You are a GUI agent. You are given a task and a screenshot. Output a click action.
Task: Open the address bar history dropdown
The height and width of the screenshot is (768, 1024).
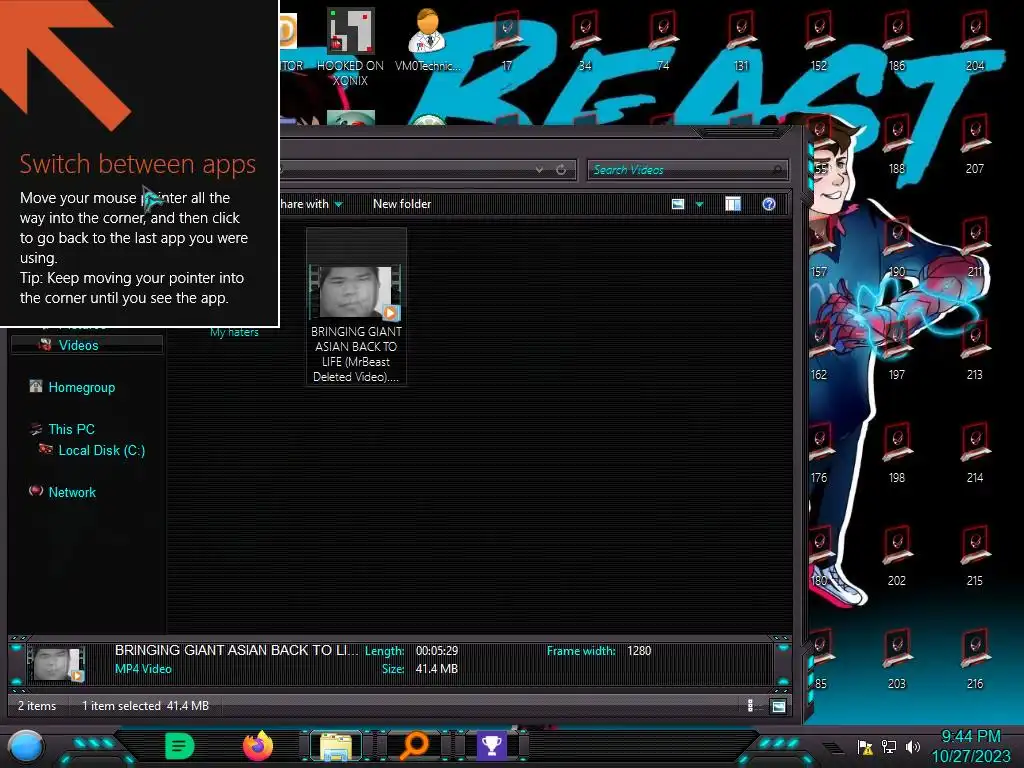coord(539,170)
